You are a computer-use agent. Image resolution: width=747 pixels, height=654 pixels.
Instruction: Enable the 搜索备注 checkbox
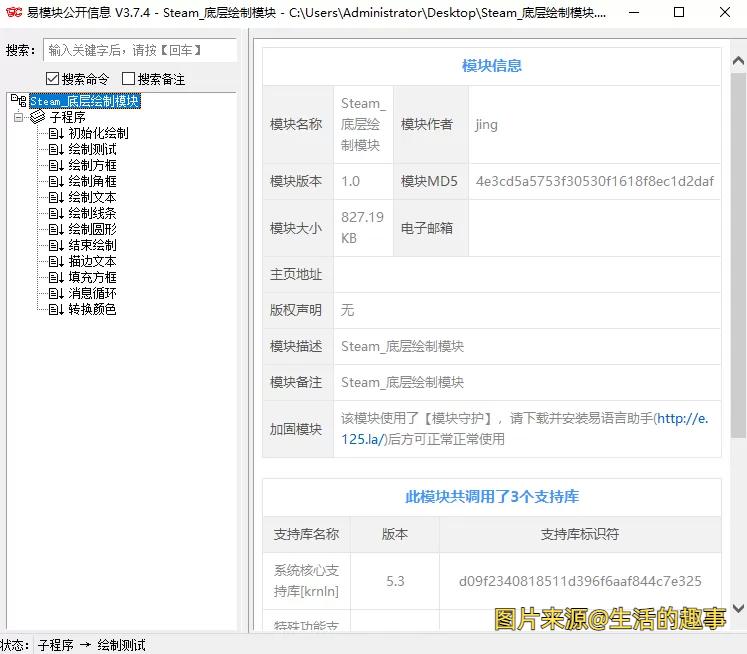pyautogui.click(x=128, y=79)
